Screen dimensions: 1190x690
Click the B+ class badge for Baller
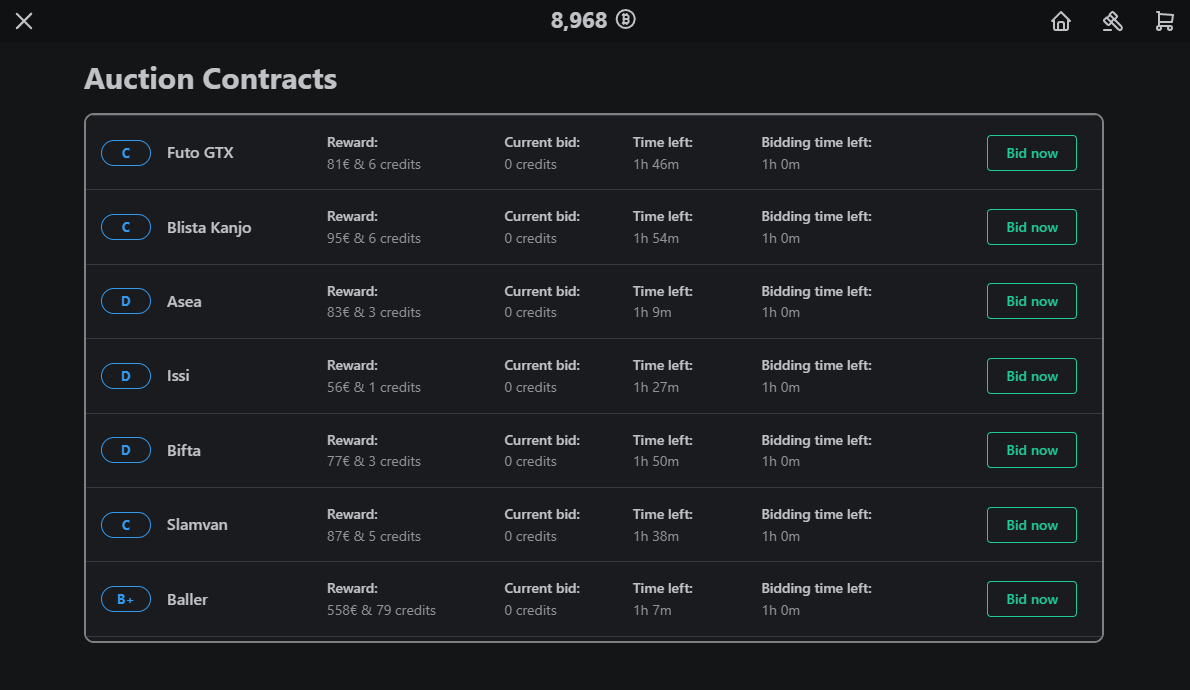(126, 599)
